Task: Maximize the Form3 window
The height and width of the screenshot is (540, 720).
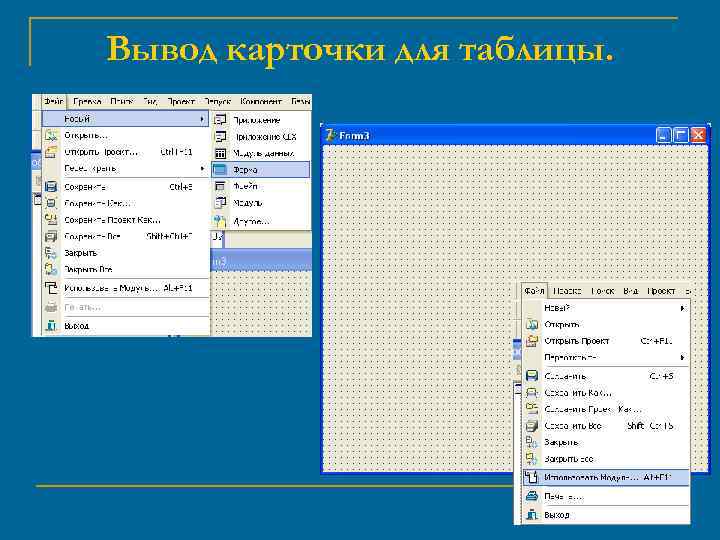Action: pos(681,135)
